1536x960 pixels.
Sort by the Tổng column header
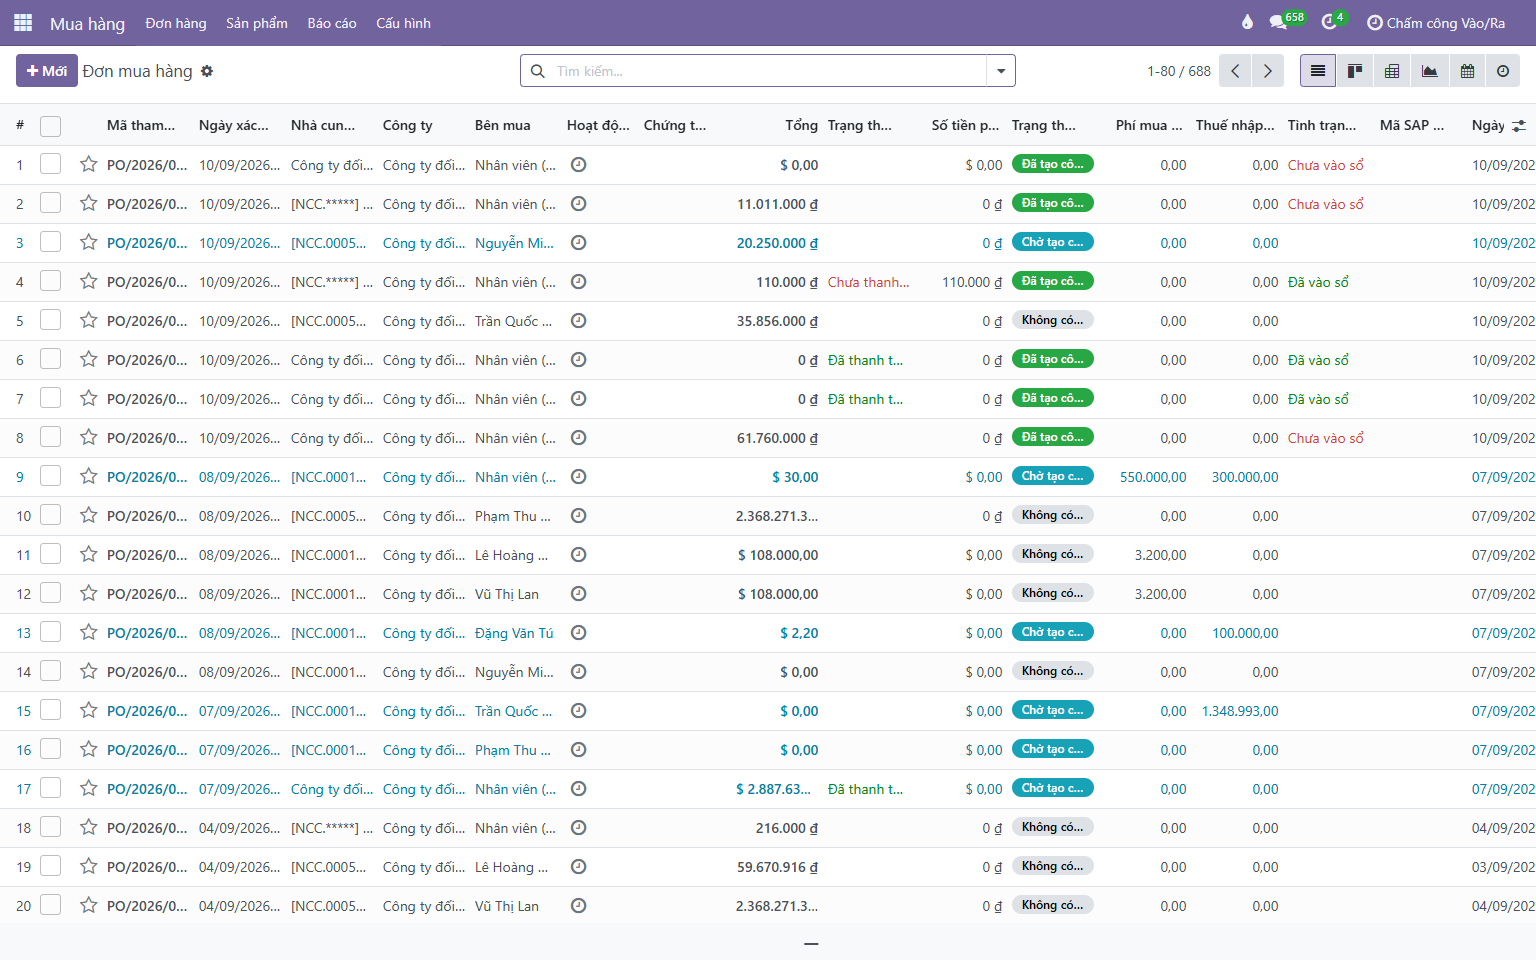pyautogui.click(x=802, y=126)
